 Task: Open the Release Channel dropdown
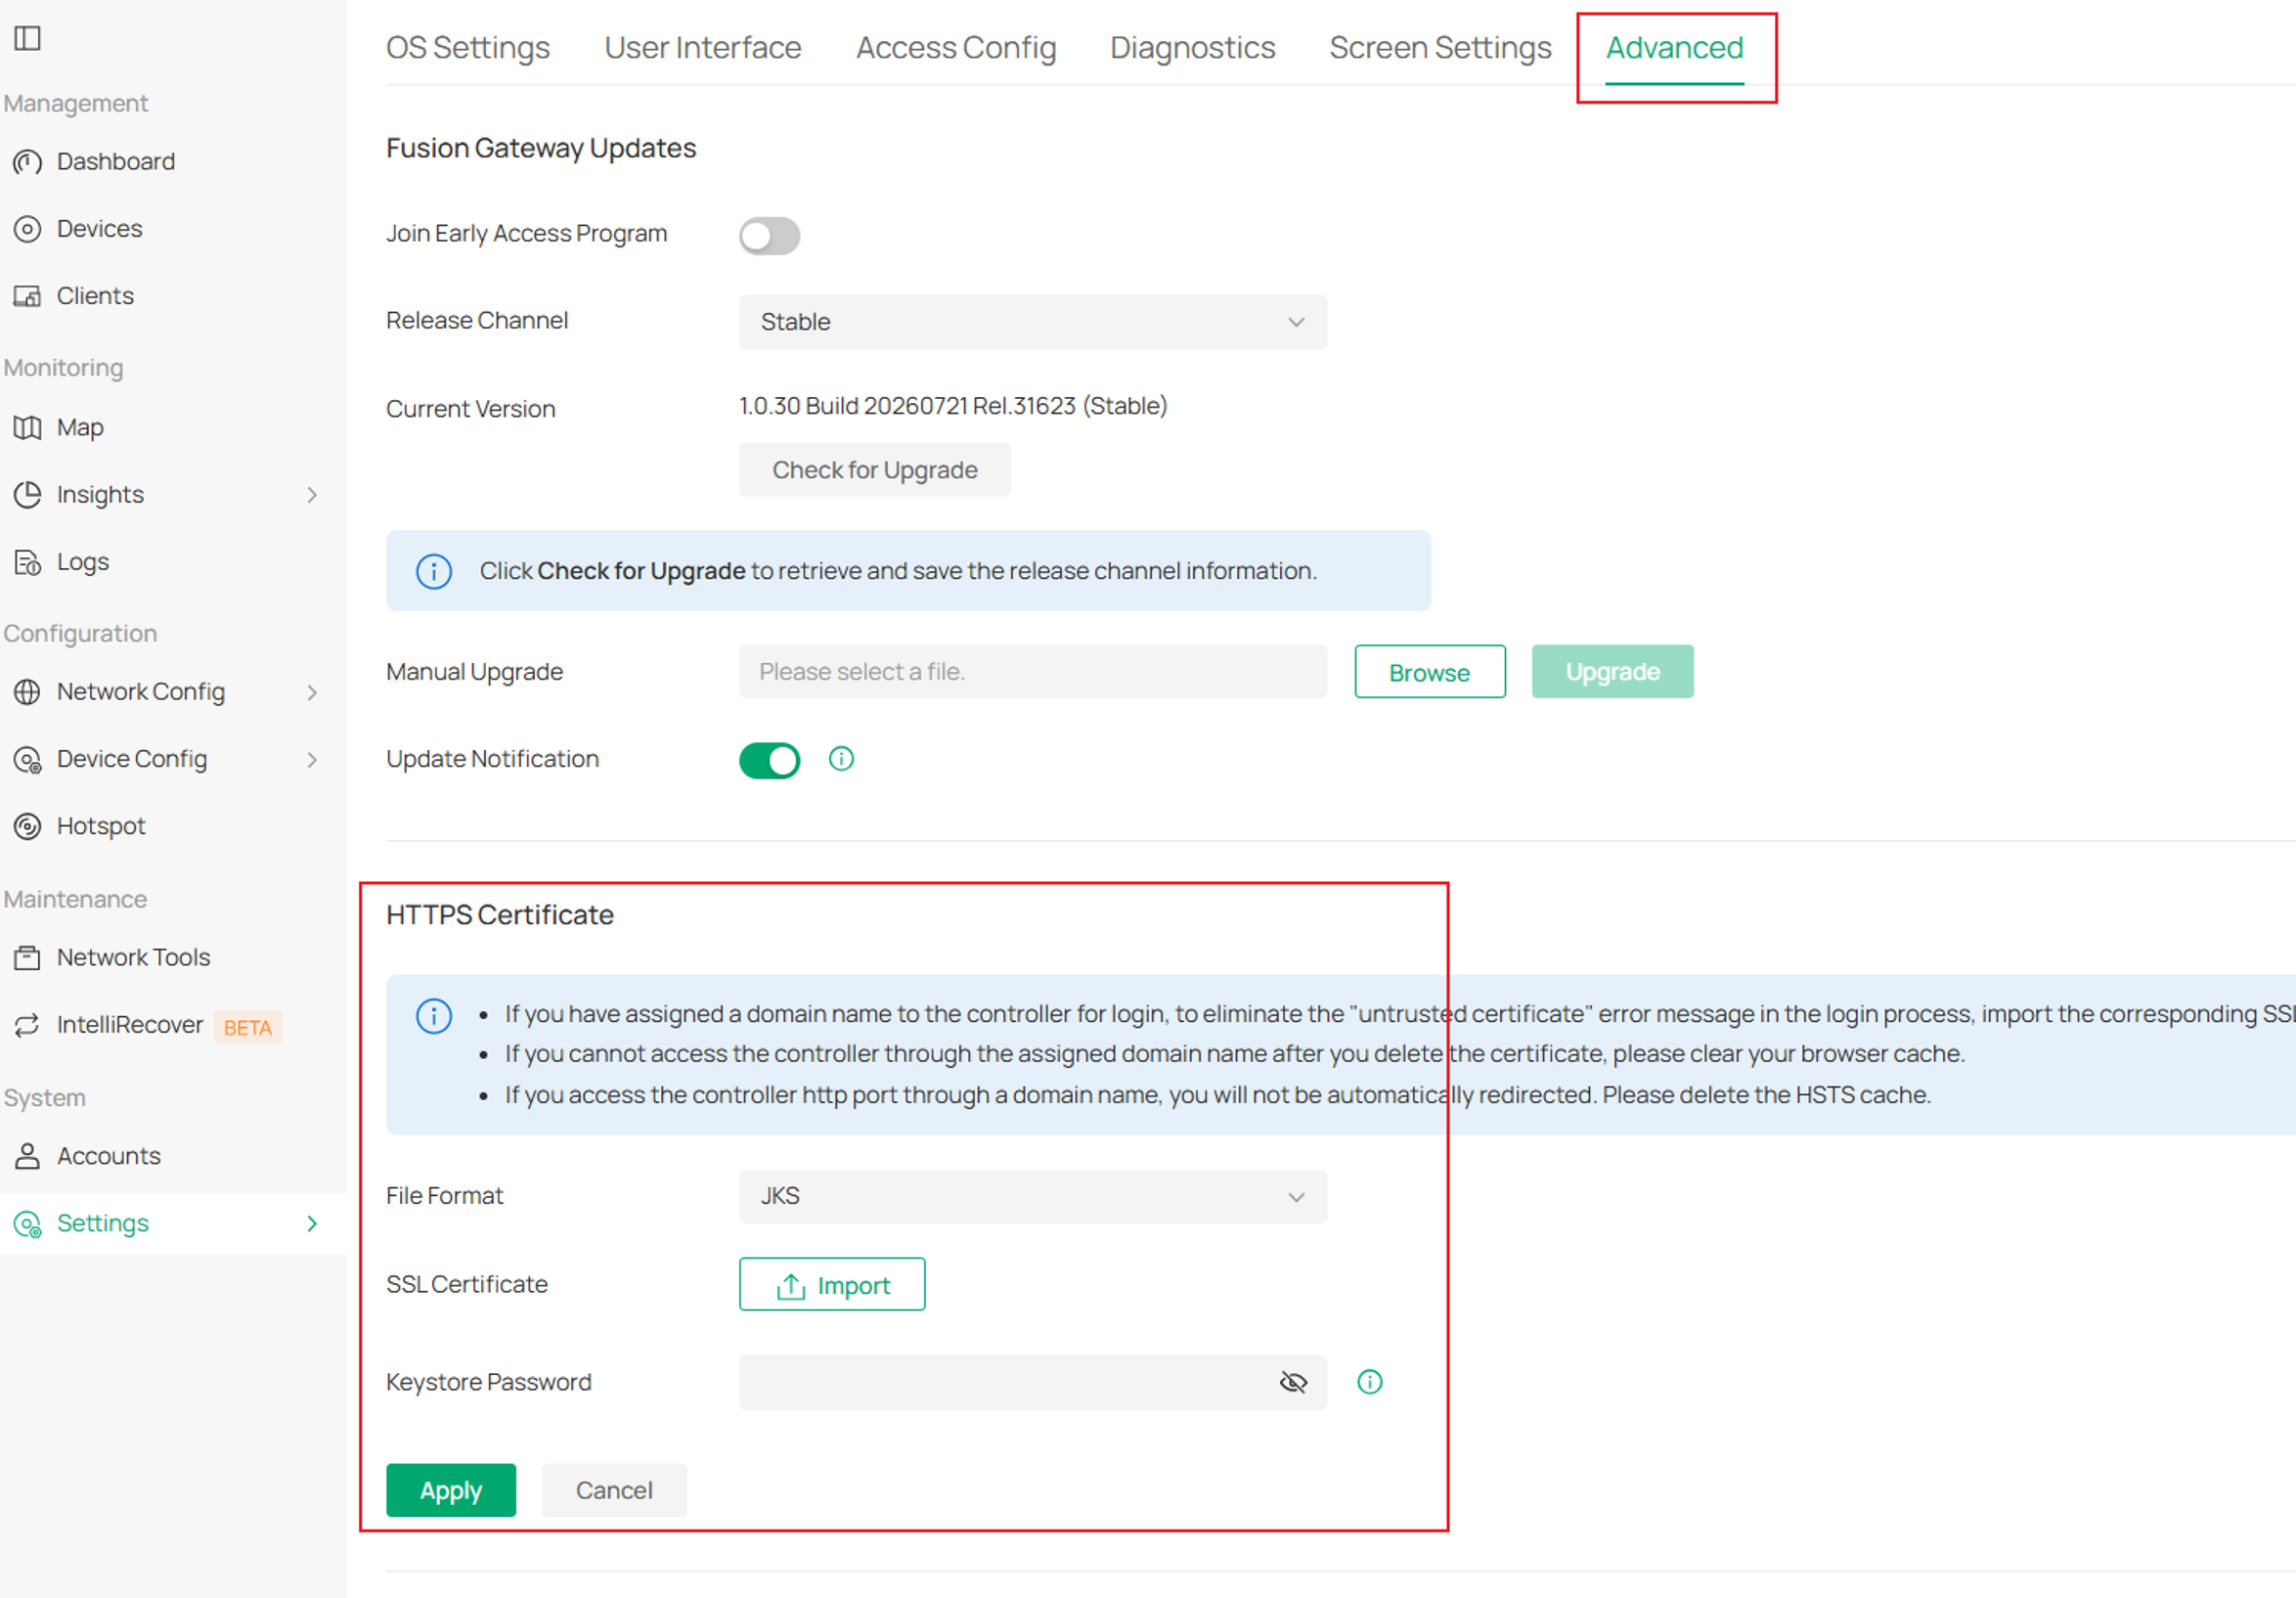1033,322
